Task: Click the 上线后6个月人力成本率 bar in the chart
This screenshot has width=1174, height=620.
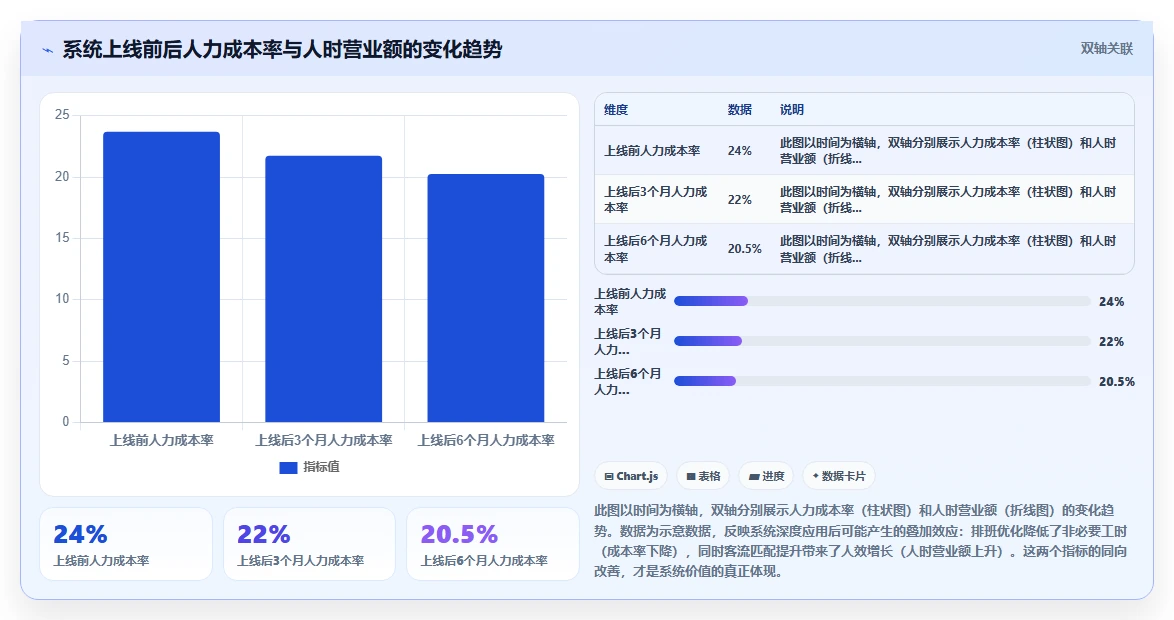Action: [x=486, y=298]
